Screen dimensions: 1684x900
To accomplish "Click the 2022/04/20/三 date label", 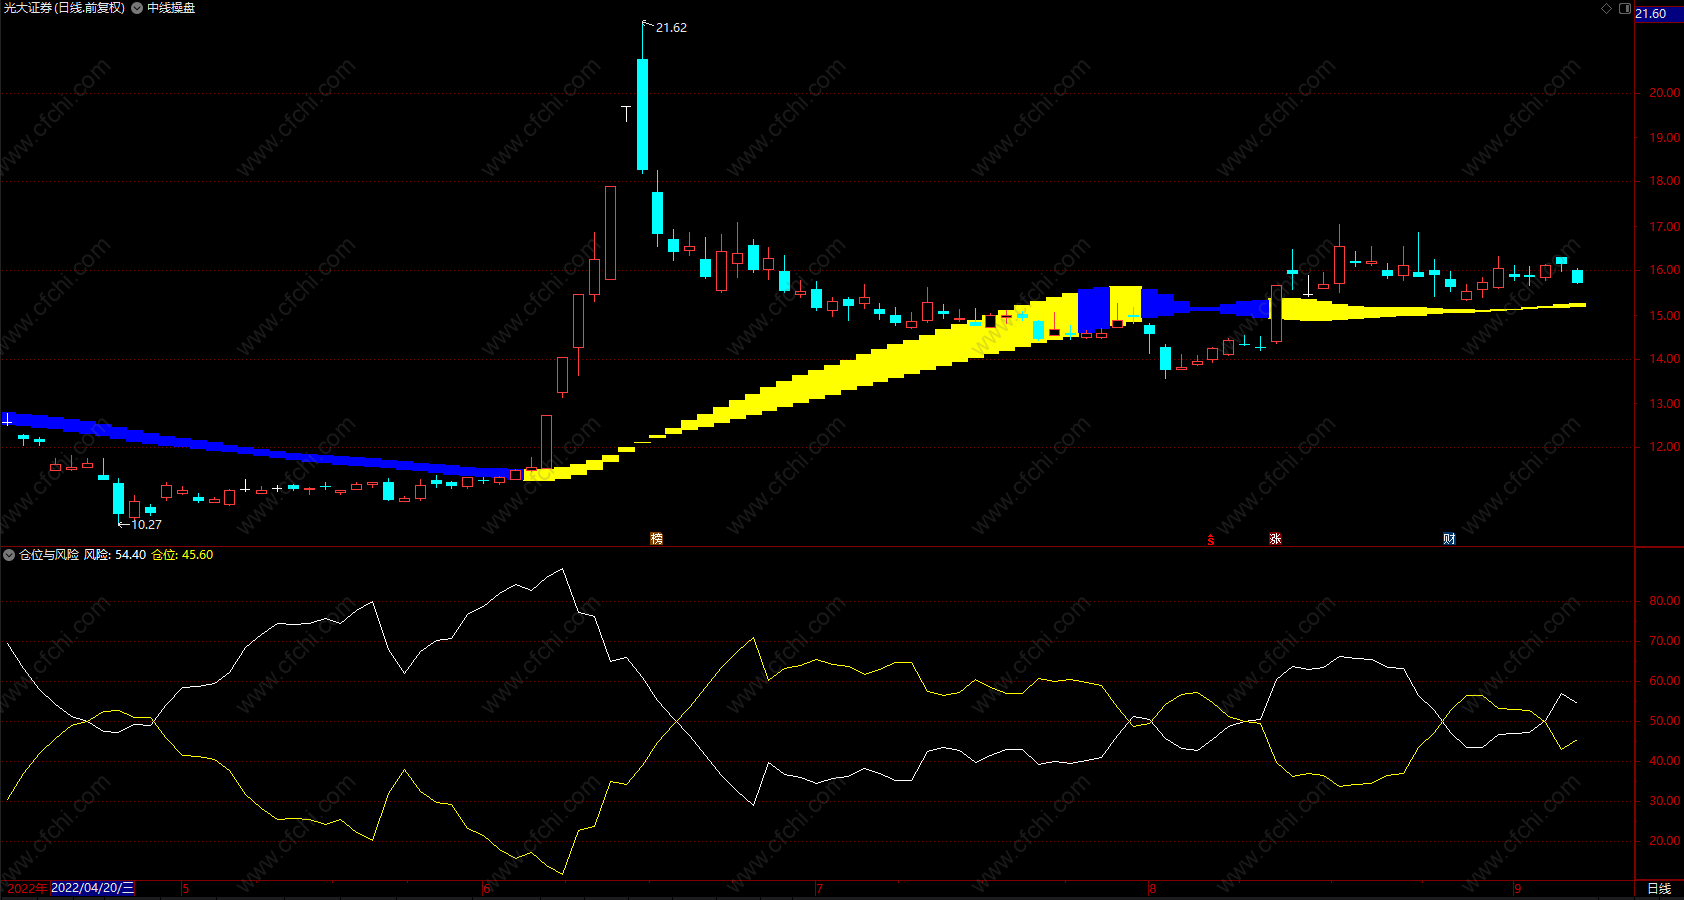I will point(92,888).
